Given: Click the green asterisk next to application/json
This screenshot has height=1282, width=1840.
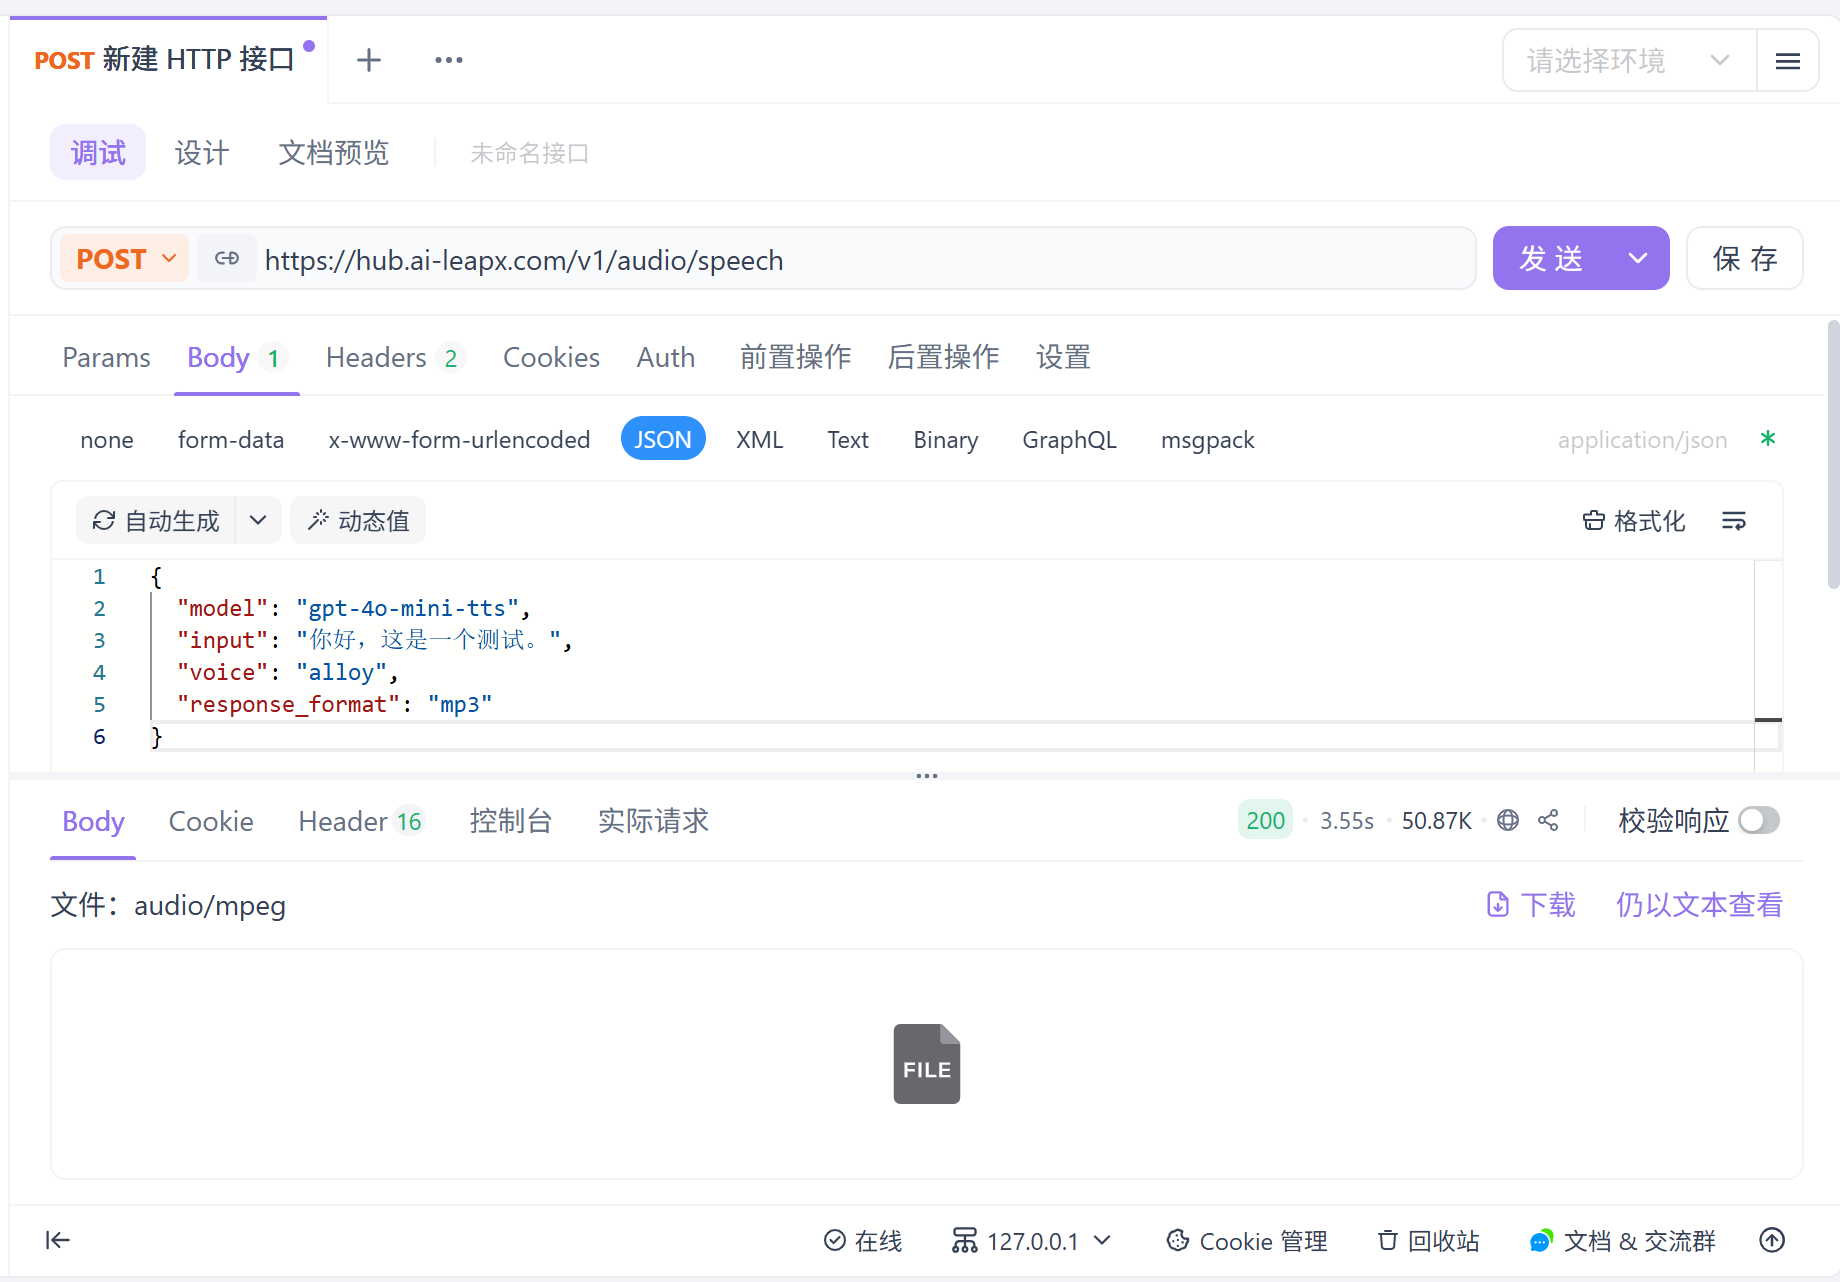Looking at the screenshot, I should pos(1768,439).
